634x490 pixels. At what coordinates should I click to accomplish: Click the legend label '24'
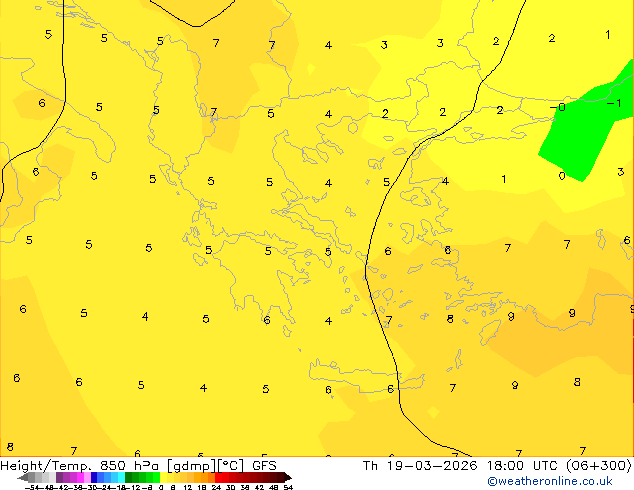click(216, 488)
